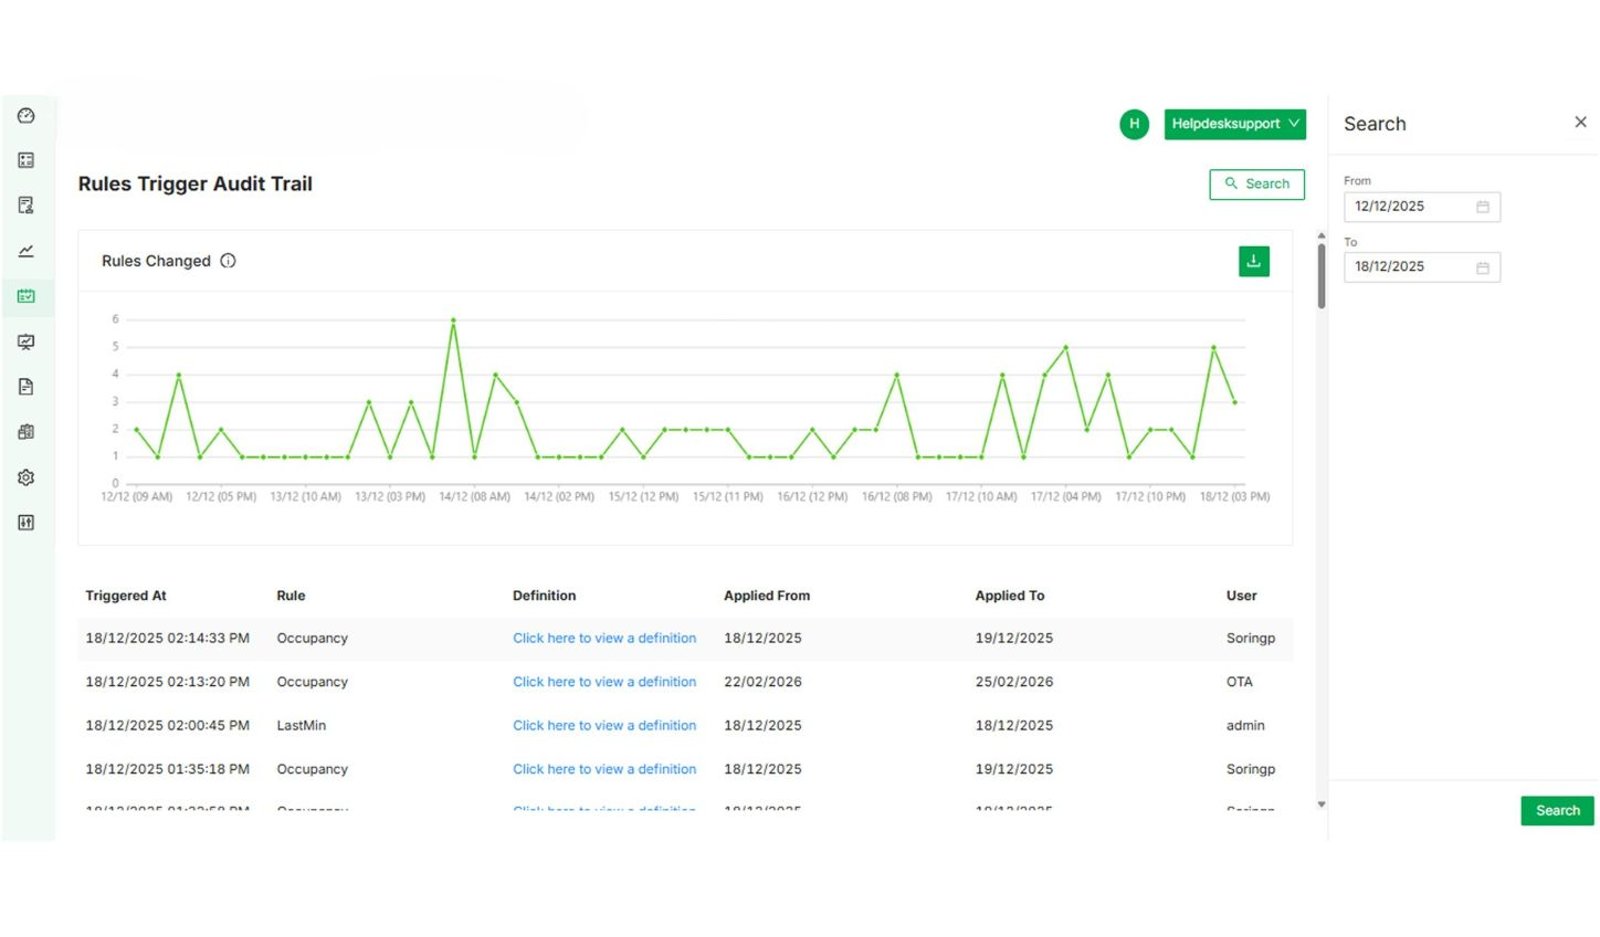Close the Search side panel
The height and width of the screenshot is (937, 1600).
click(1580, 122)
